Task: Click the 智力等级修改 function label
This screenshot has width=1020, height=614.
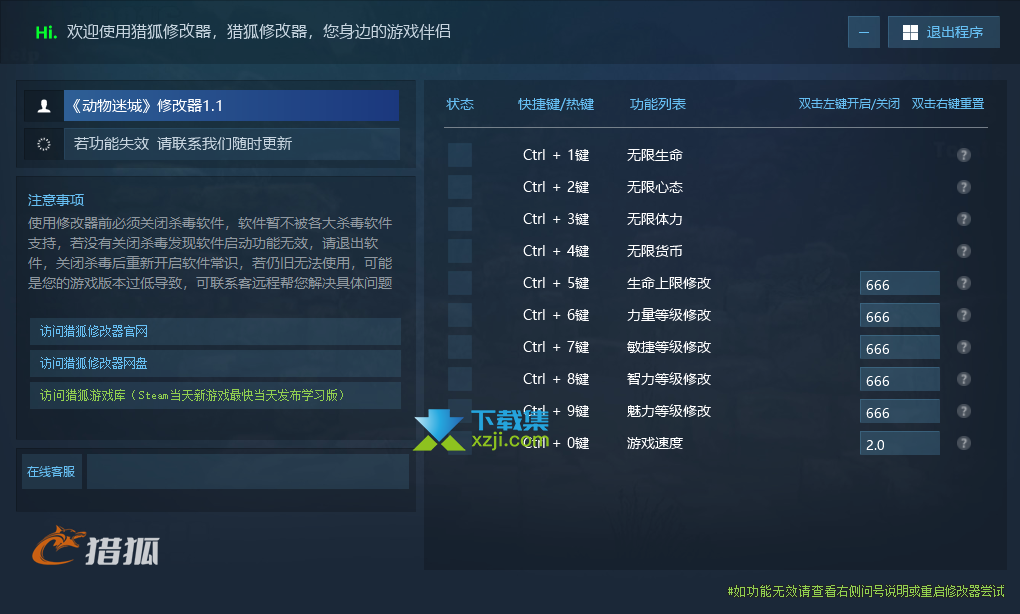Action: click(x=669, y=379)
